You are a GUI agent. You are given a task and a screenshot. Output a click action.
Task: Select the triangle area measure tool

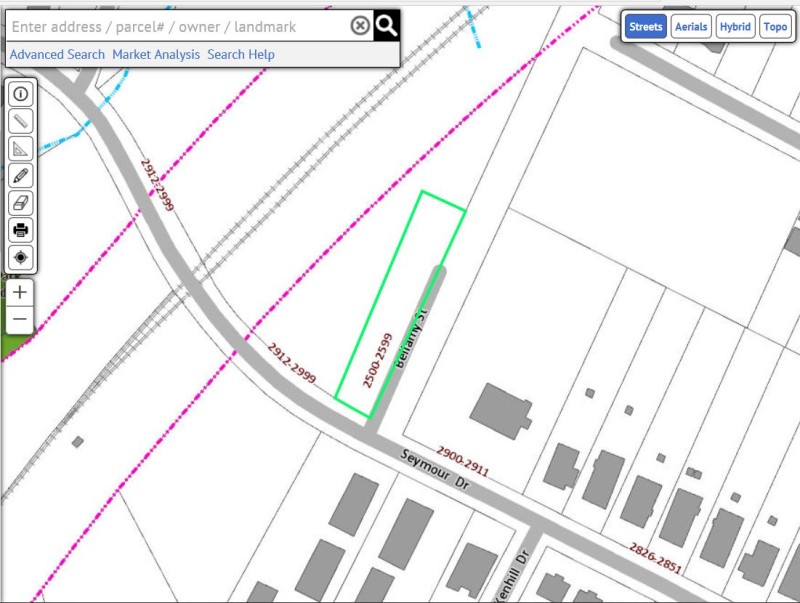click(21, 149)
